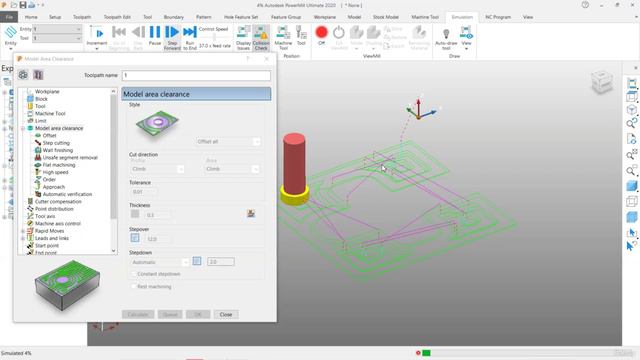Click the simulation progress bar at bottom
The image size is (640, 360).
click(x=520, y=353)
